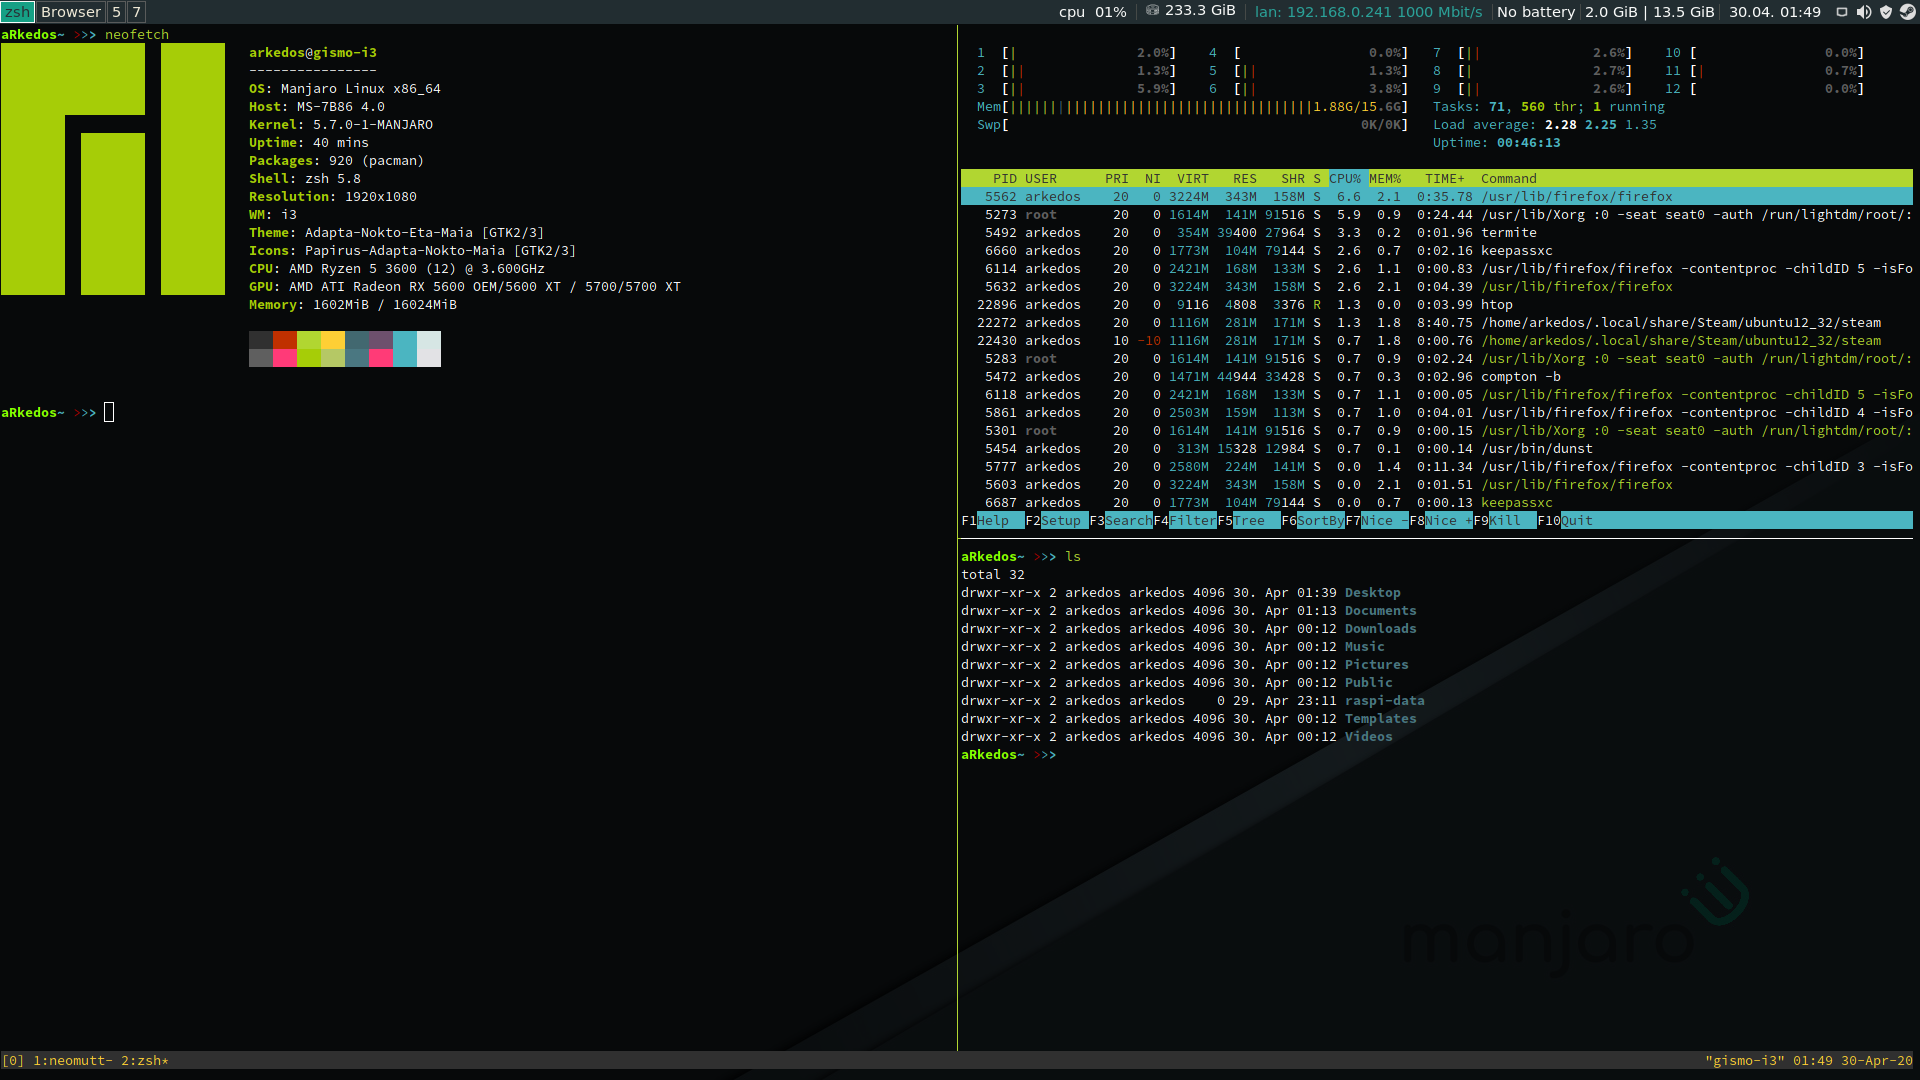Click F5 Tree to toggle tree view
Viewport: 1920px width, 1080px height.
1248,521
